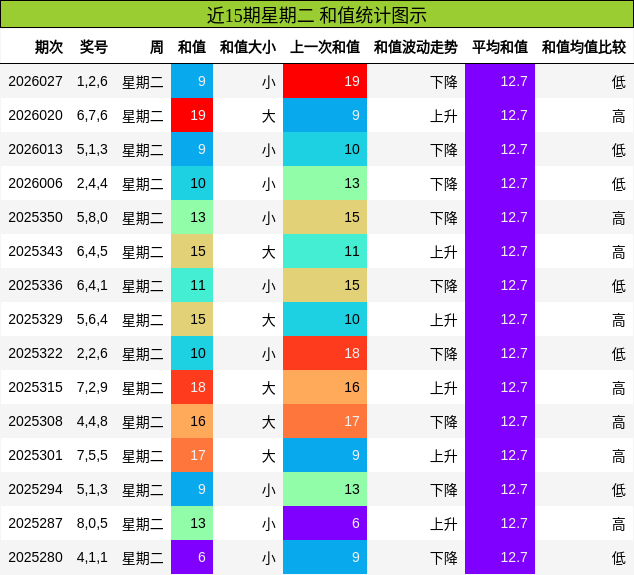Click 小 size value in row 2026027
The height and width of the screenshot is (575, 634).
[x=269, y=82]
